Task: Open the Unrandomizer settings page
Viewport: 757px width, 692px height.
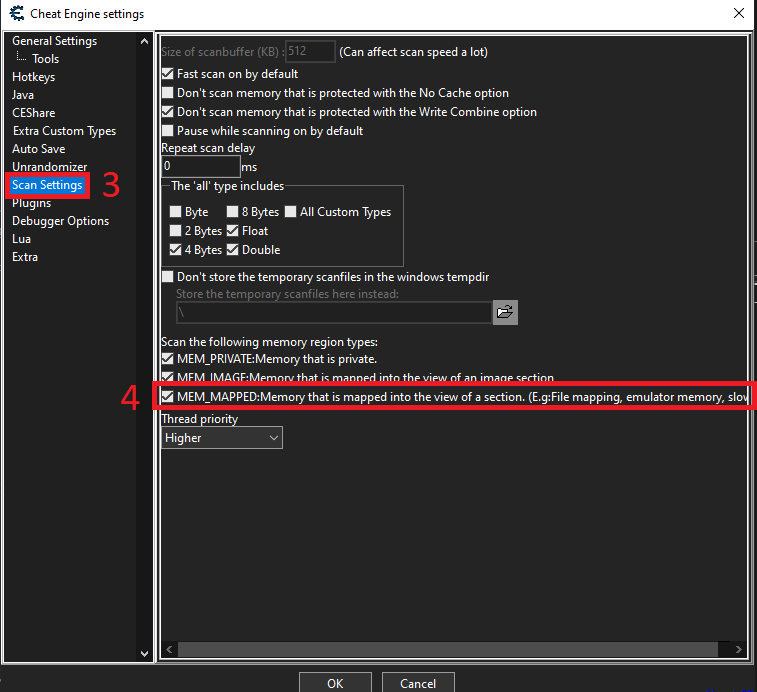Action: point(50,167)
